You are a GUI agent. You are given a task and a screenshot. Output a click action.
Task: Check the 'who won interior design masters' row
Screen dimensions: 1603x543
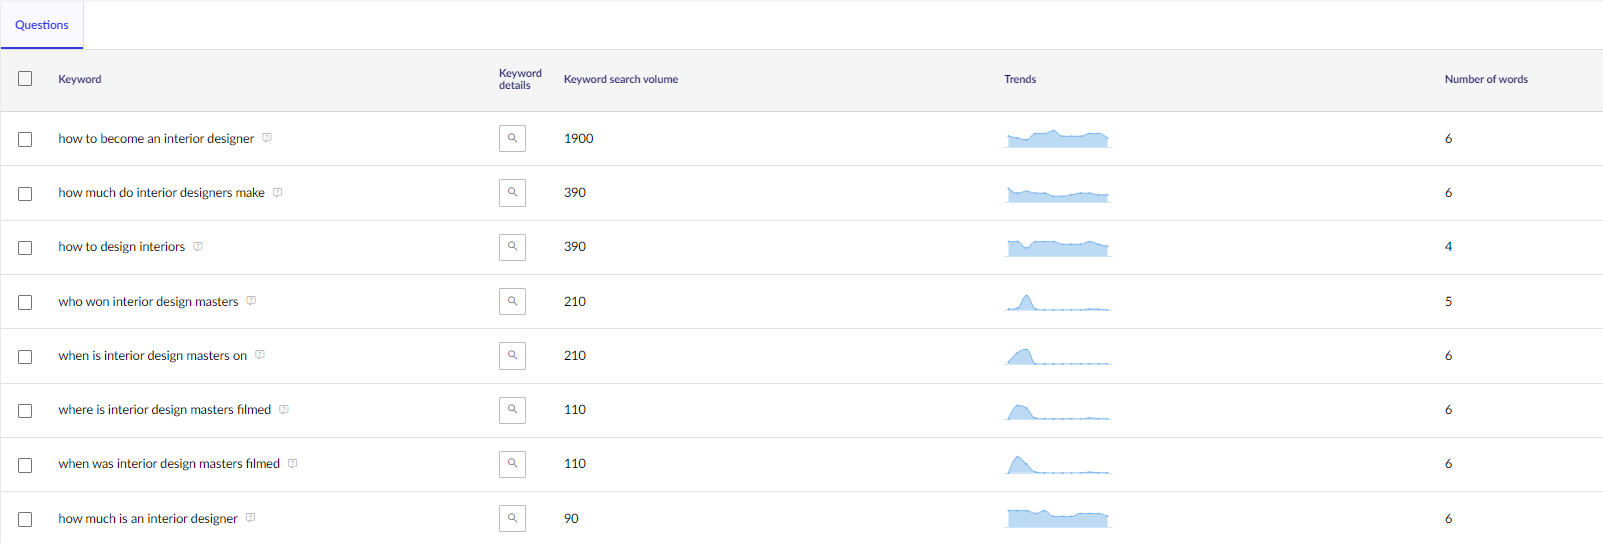(x=25, y=302)
